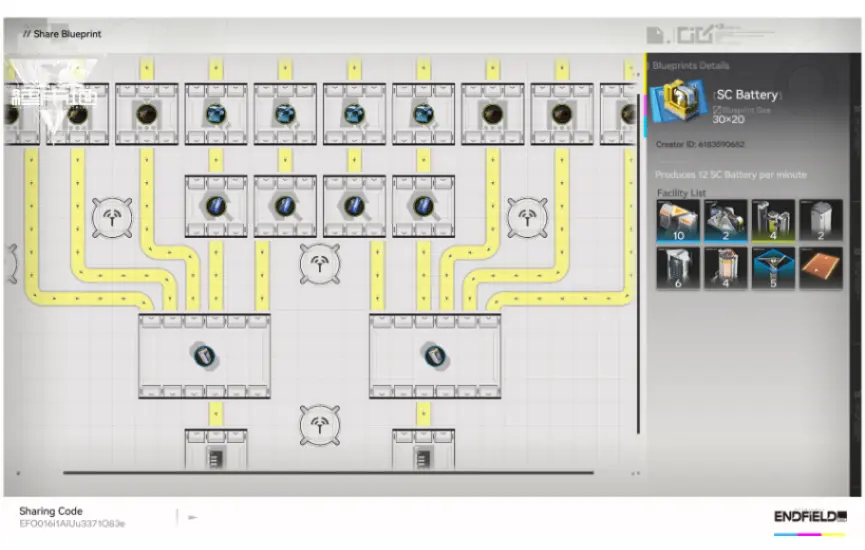Select the leftmost blue crystal machine in top row

click(216, 114)
